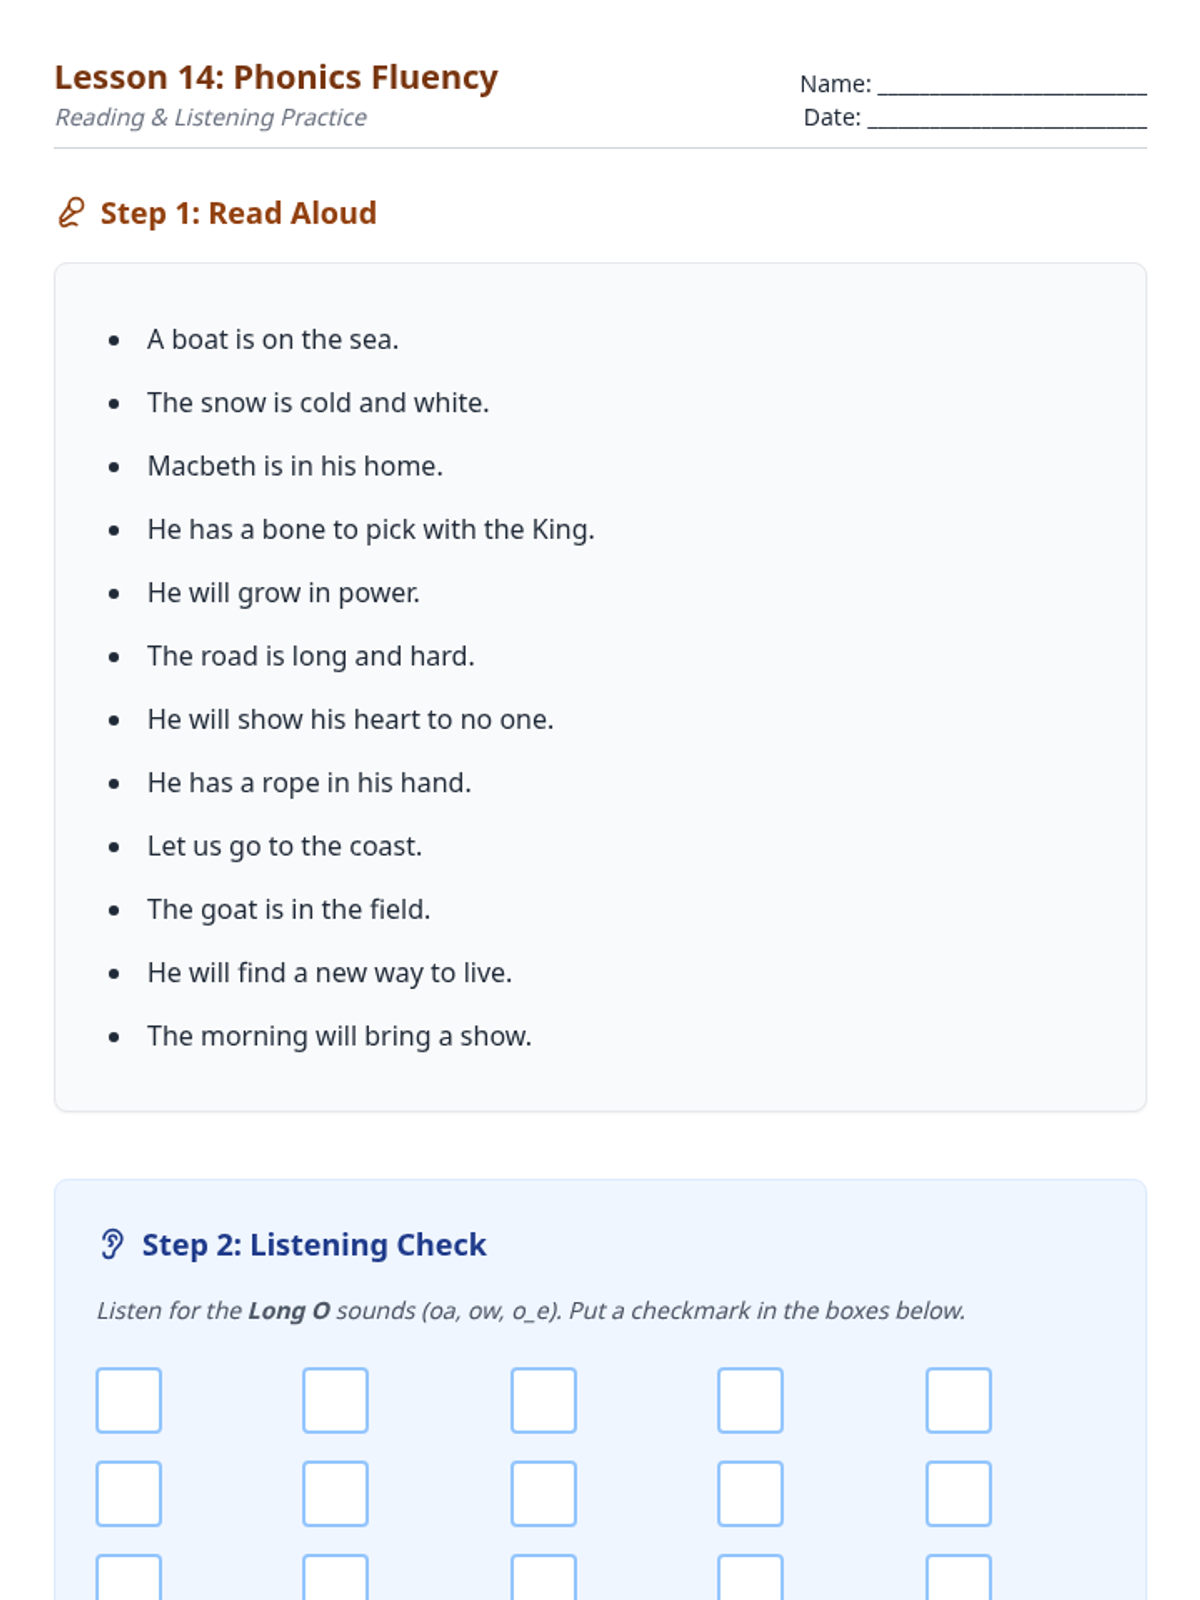The height and width of the screenshot is (1600, 1200).
Task: Check the second box in the top row
Action: click(x=336, y=1400)
